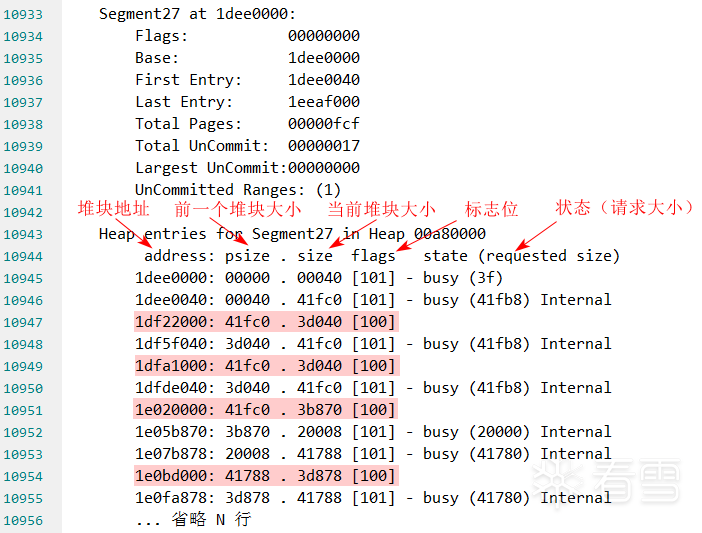Click the Total UnCommit value 00000017
The image size is (702, 533).
324,145
